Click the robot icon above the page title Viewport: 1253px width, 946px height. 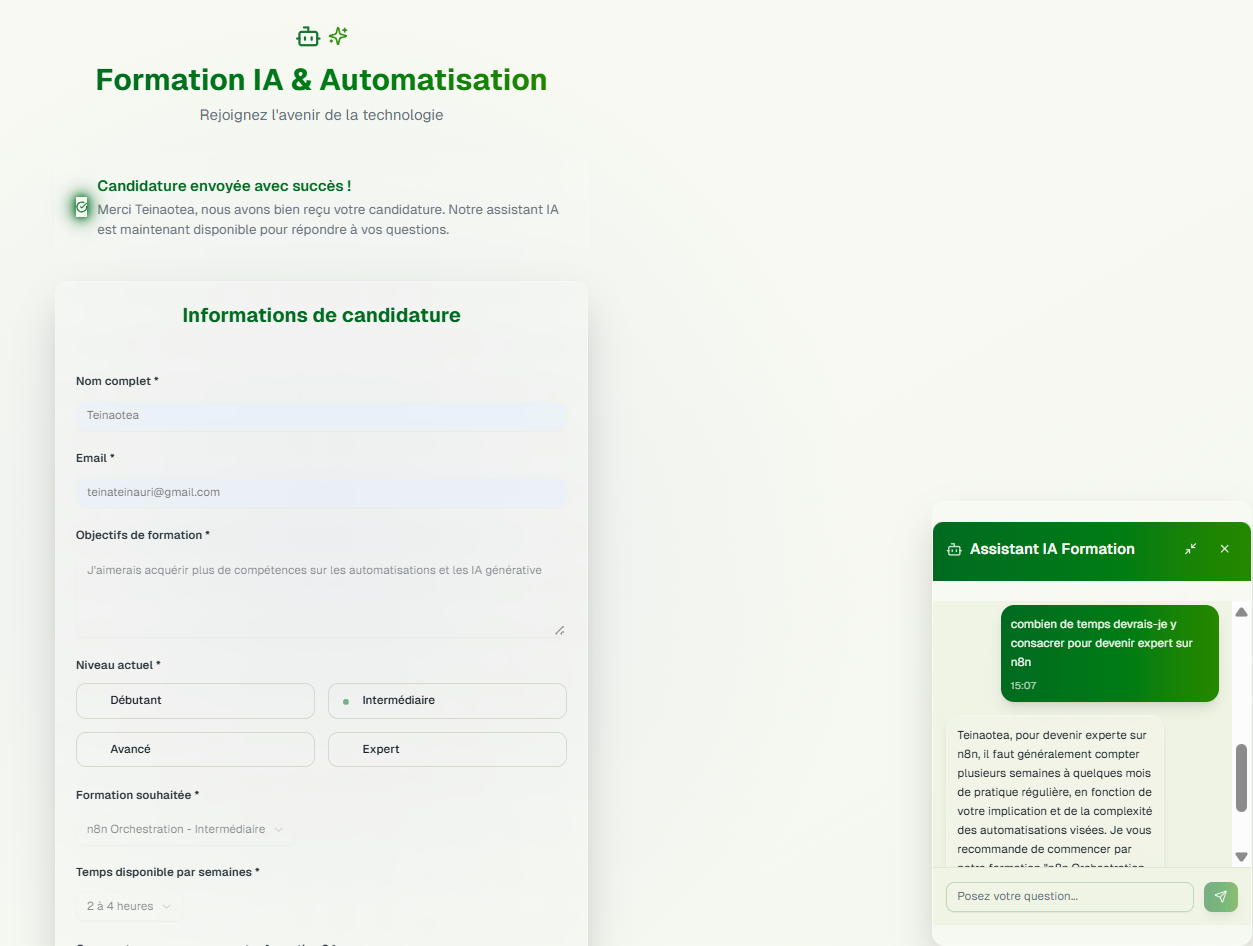[308, 37]
